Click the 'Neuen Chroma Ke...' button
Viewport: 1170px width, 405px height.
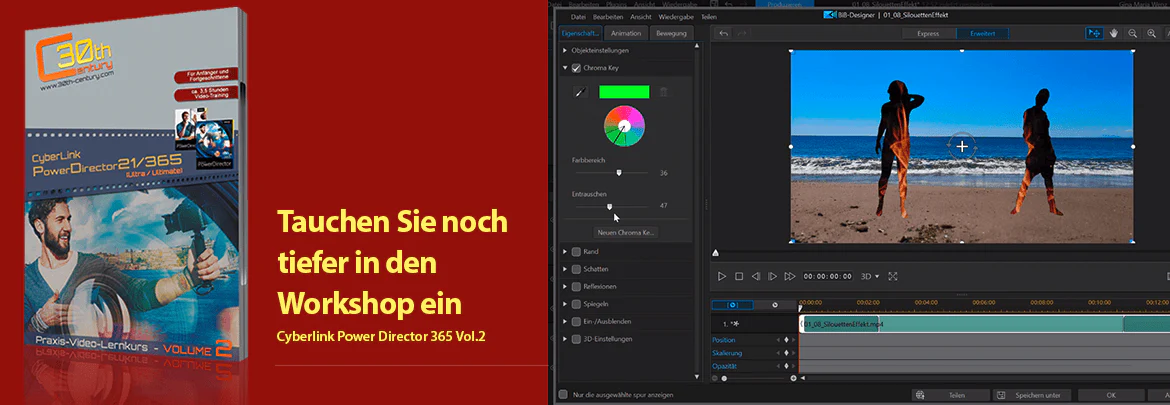click(627, 233)
